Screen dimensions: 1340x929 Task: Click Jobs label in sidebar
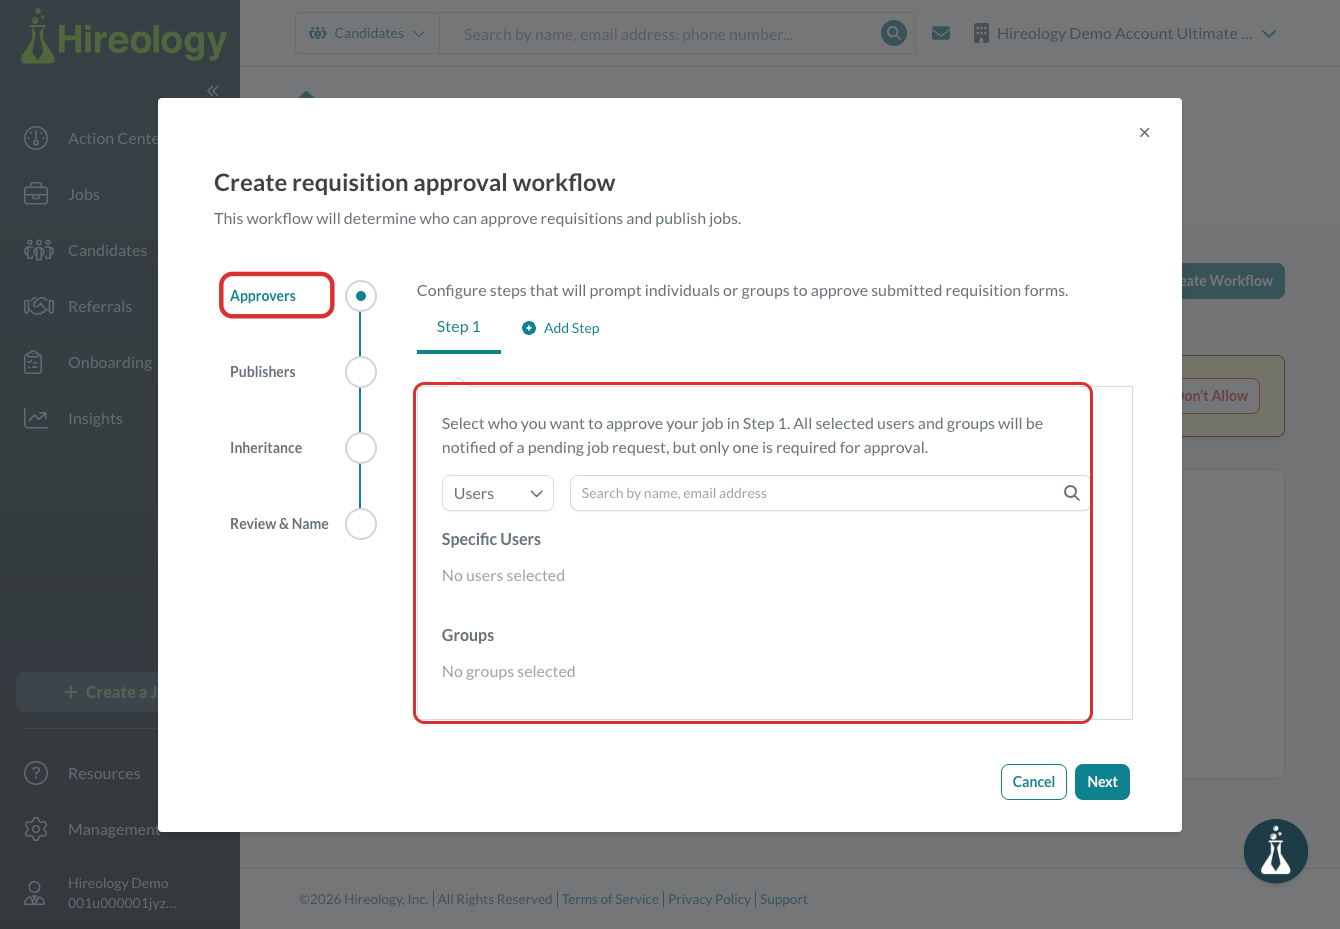(x=84, y=194)
